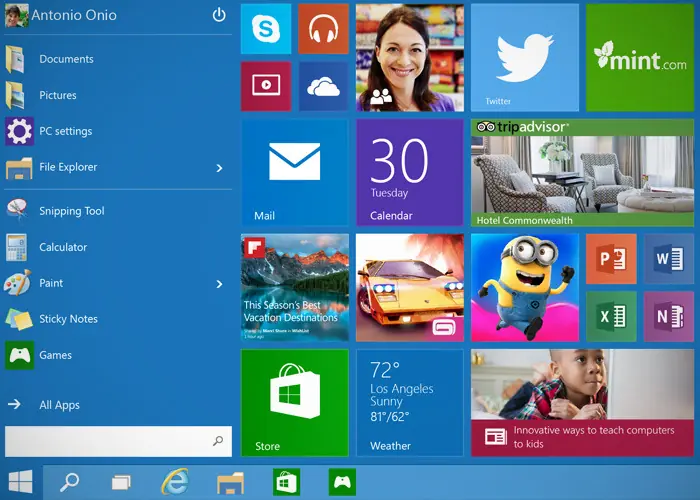Open the People tile with woman photo
This screenshot has width=700, height=500.
click(x=410, y=58)
